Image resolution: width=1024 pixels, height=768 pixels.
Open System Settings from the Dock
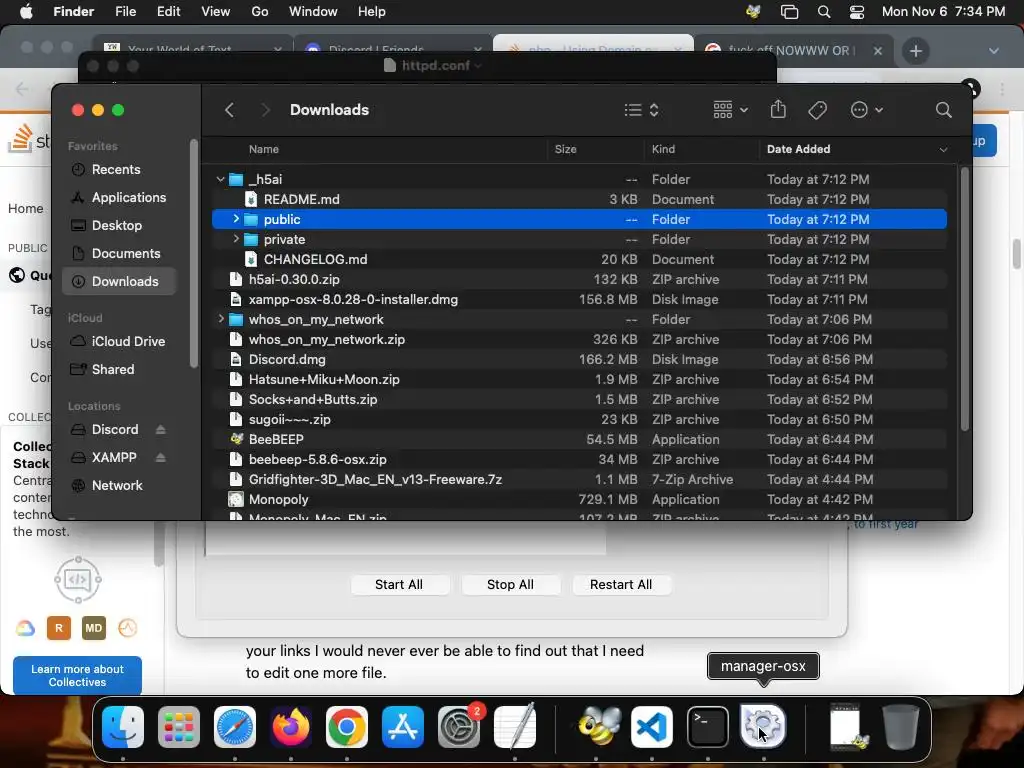coord(459,727)
